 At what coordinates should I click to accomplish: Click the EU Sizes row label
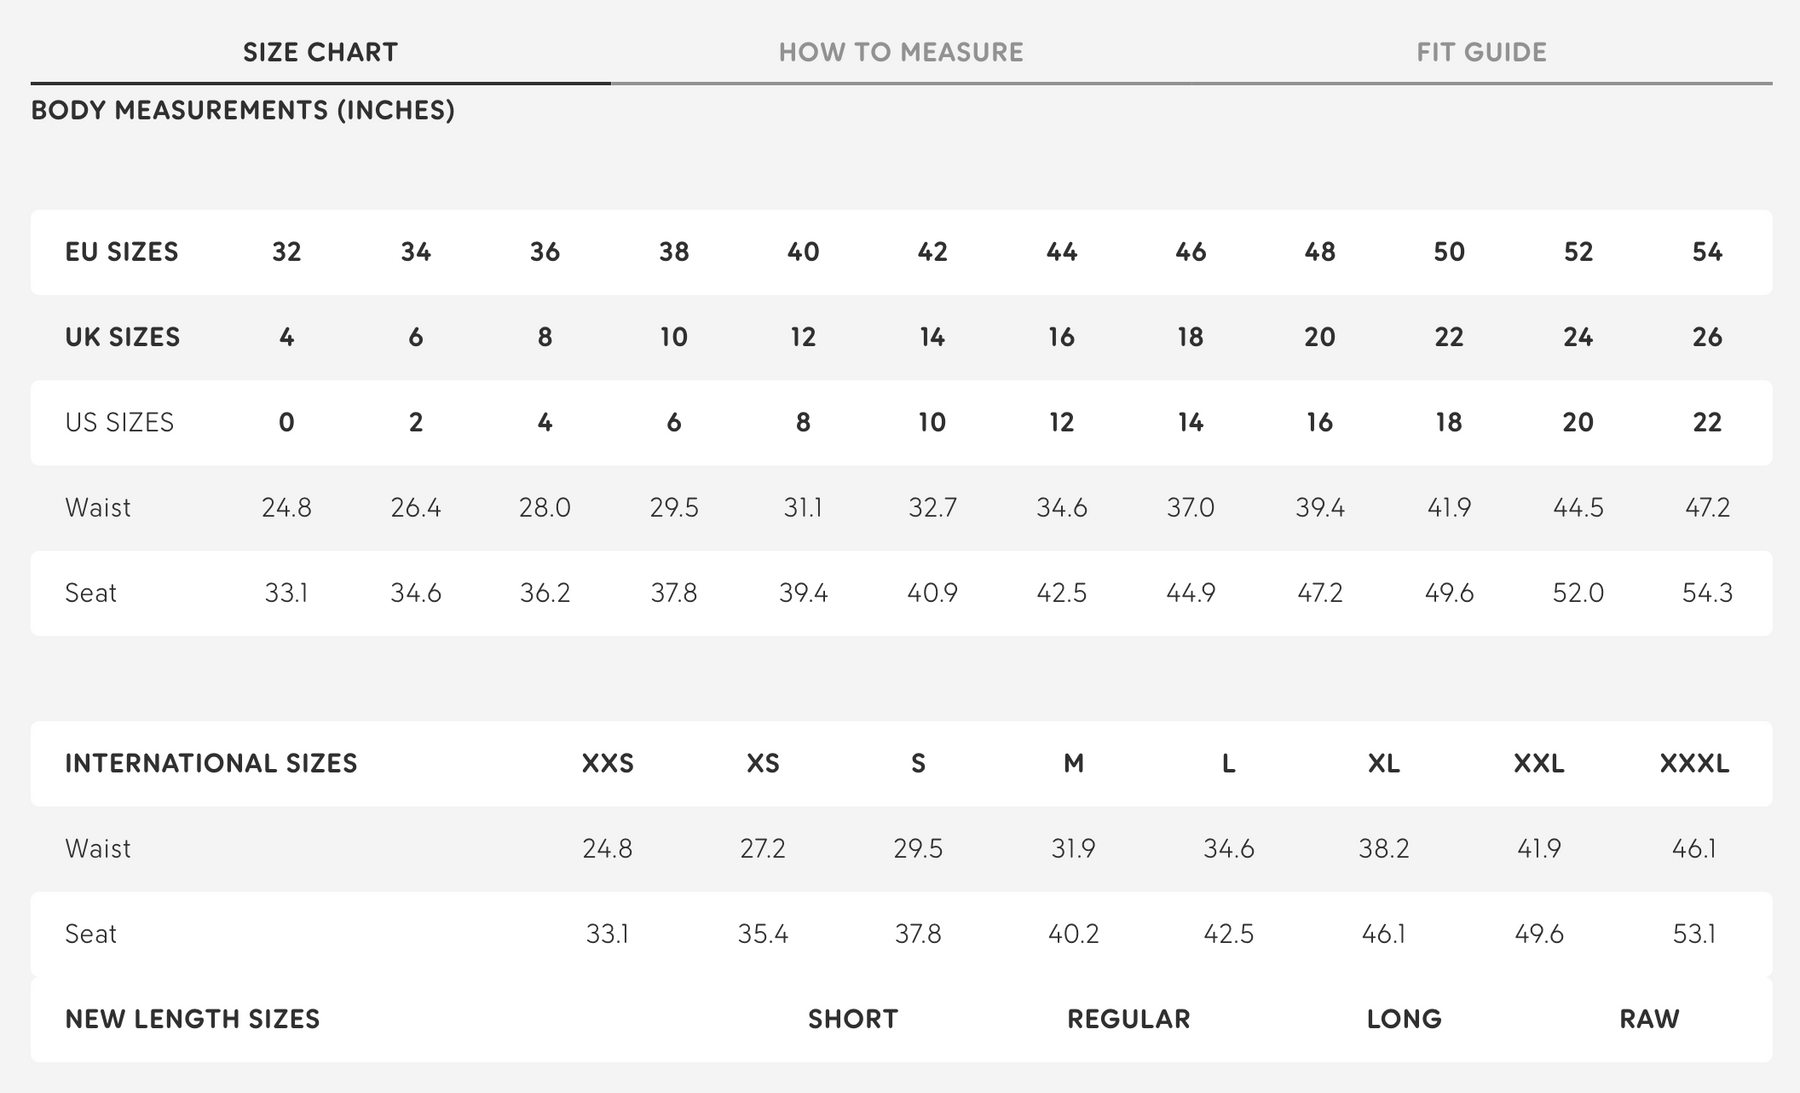point(122,252)
